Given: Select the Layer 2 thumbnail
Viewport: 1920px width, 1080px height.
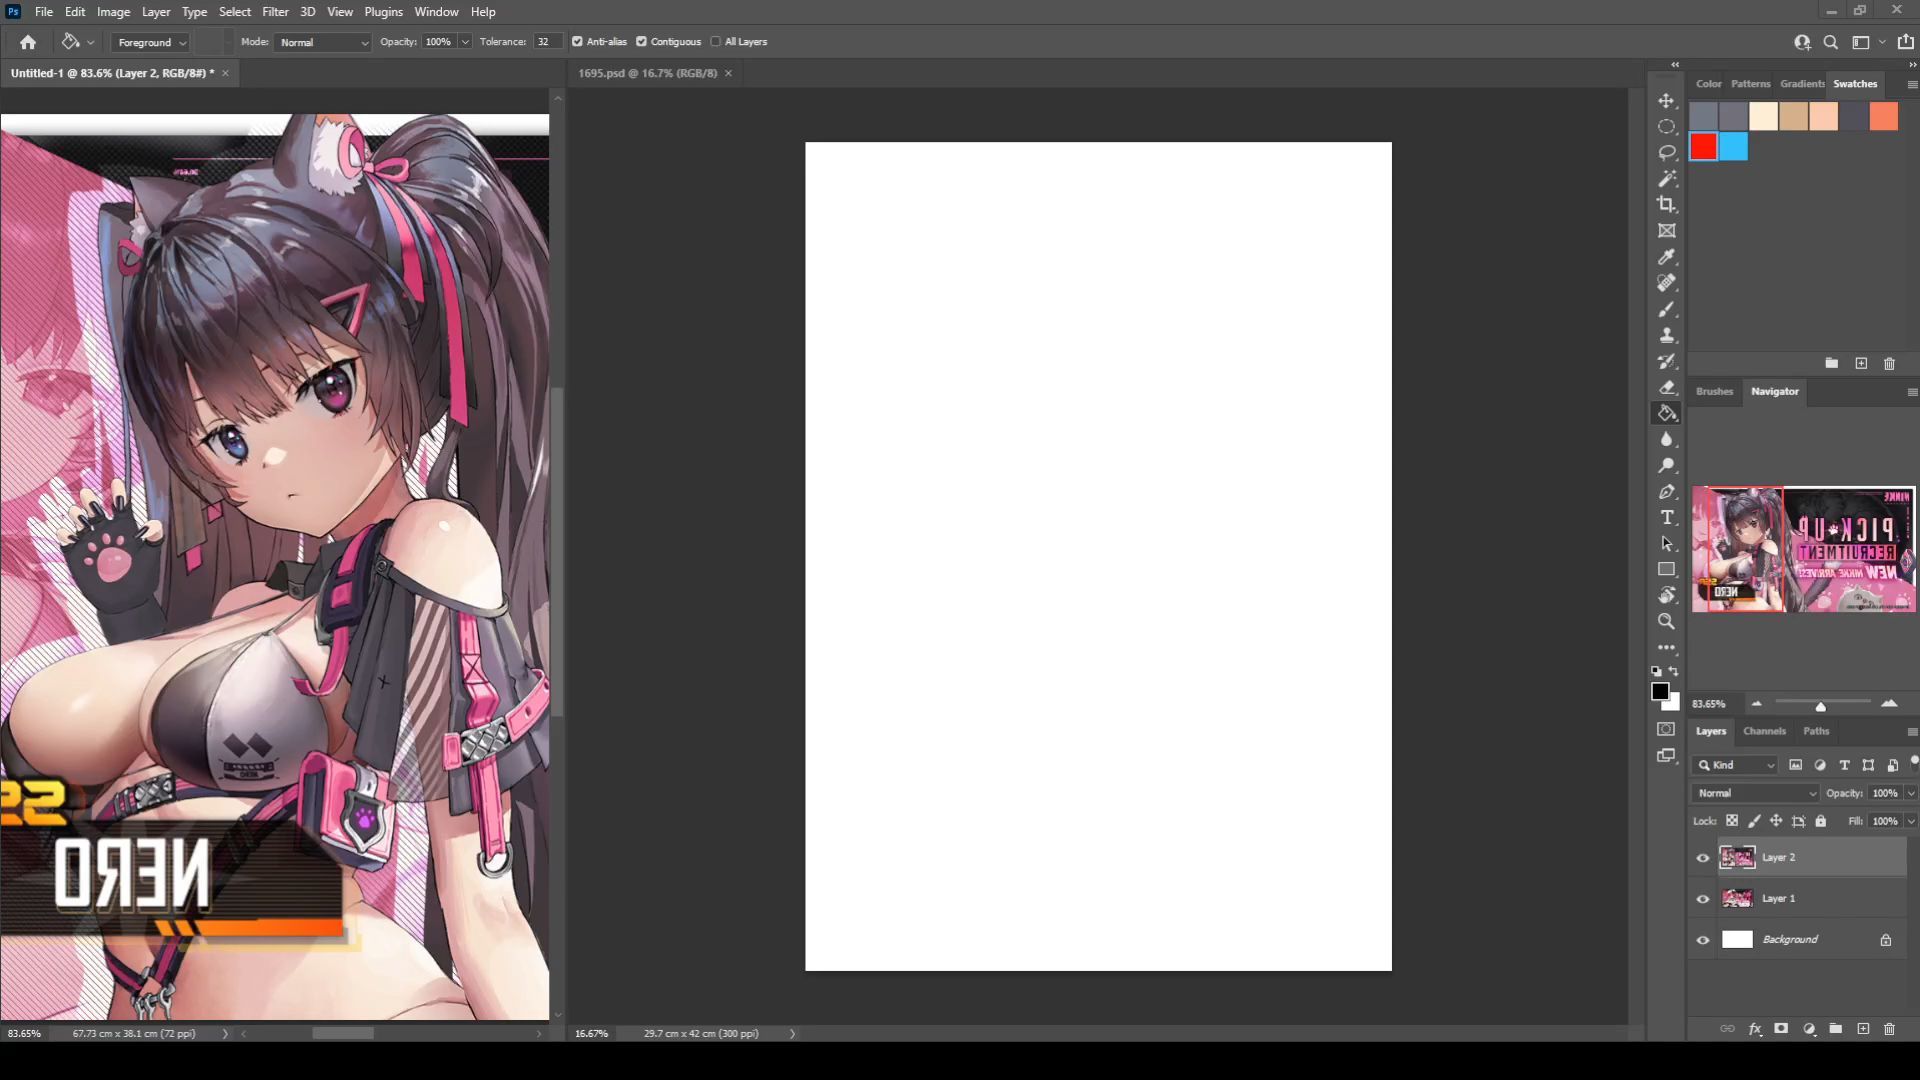Looking at the screenshot, I should 1737,858.
